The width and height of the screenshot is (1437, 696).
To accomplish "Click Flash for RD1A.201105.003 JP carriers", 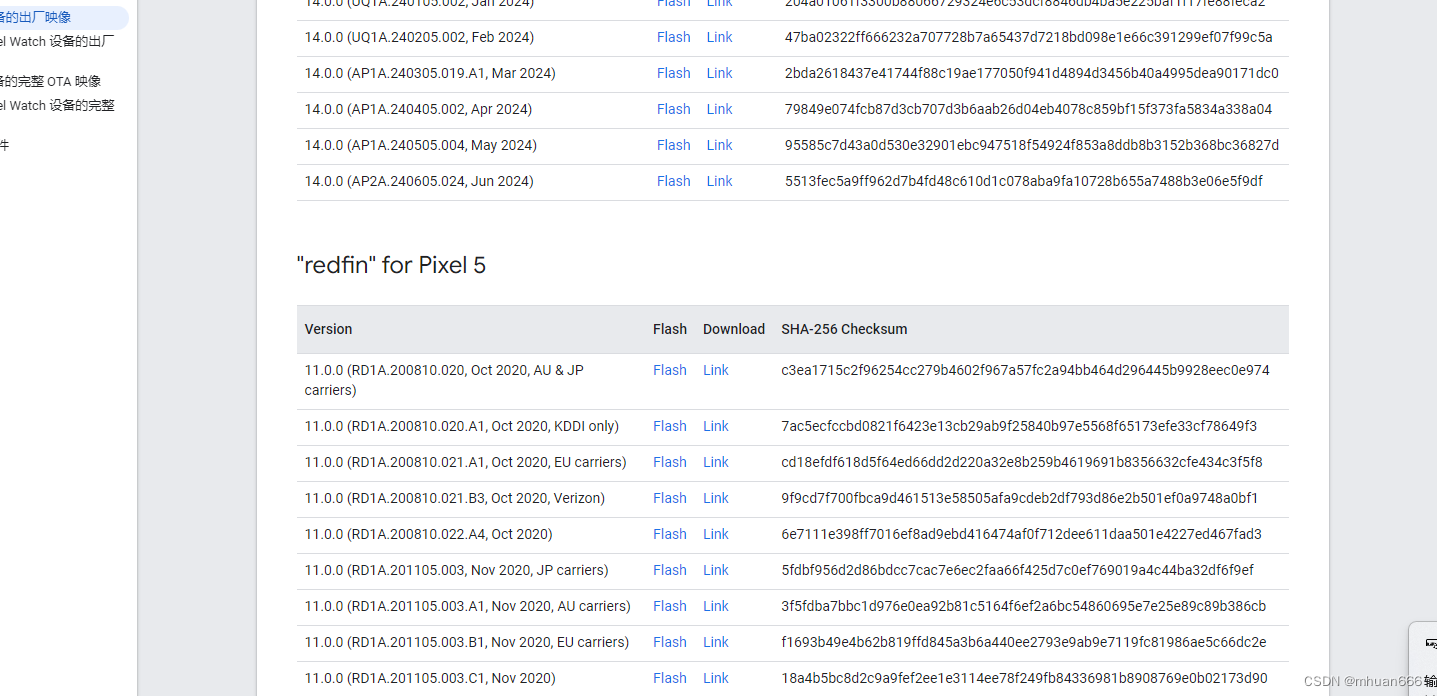I will (x=669, y=570).
